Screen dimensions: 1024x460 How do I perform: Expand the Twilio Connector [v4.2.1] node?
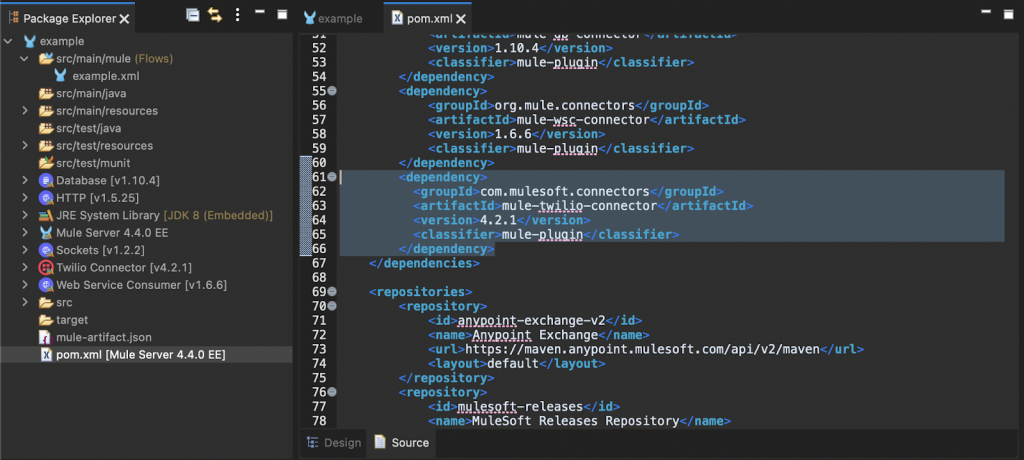pos(25,267)
